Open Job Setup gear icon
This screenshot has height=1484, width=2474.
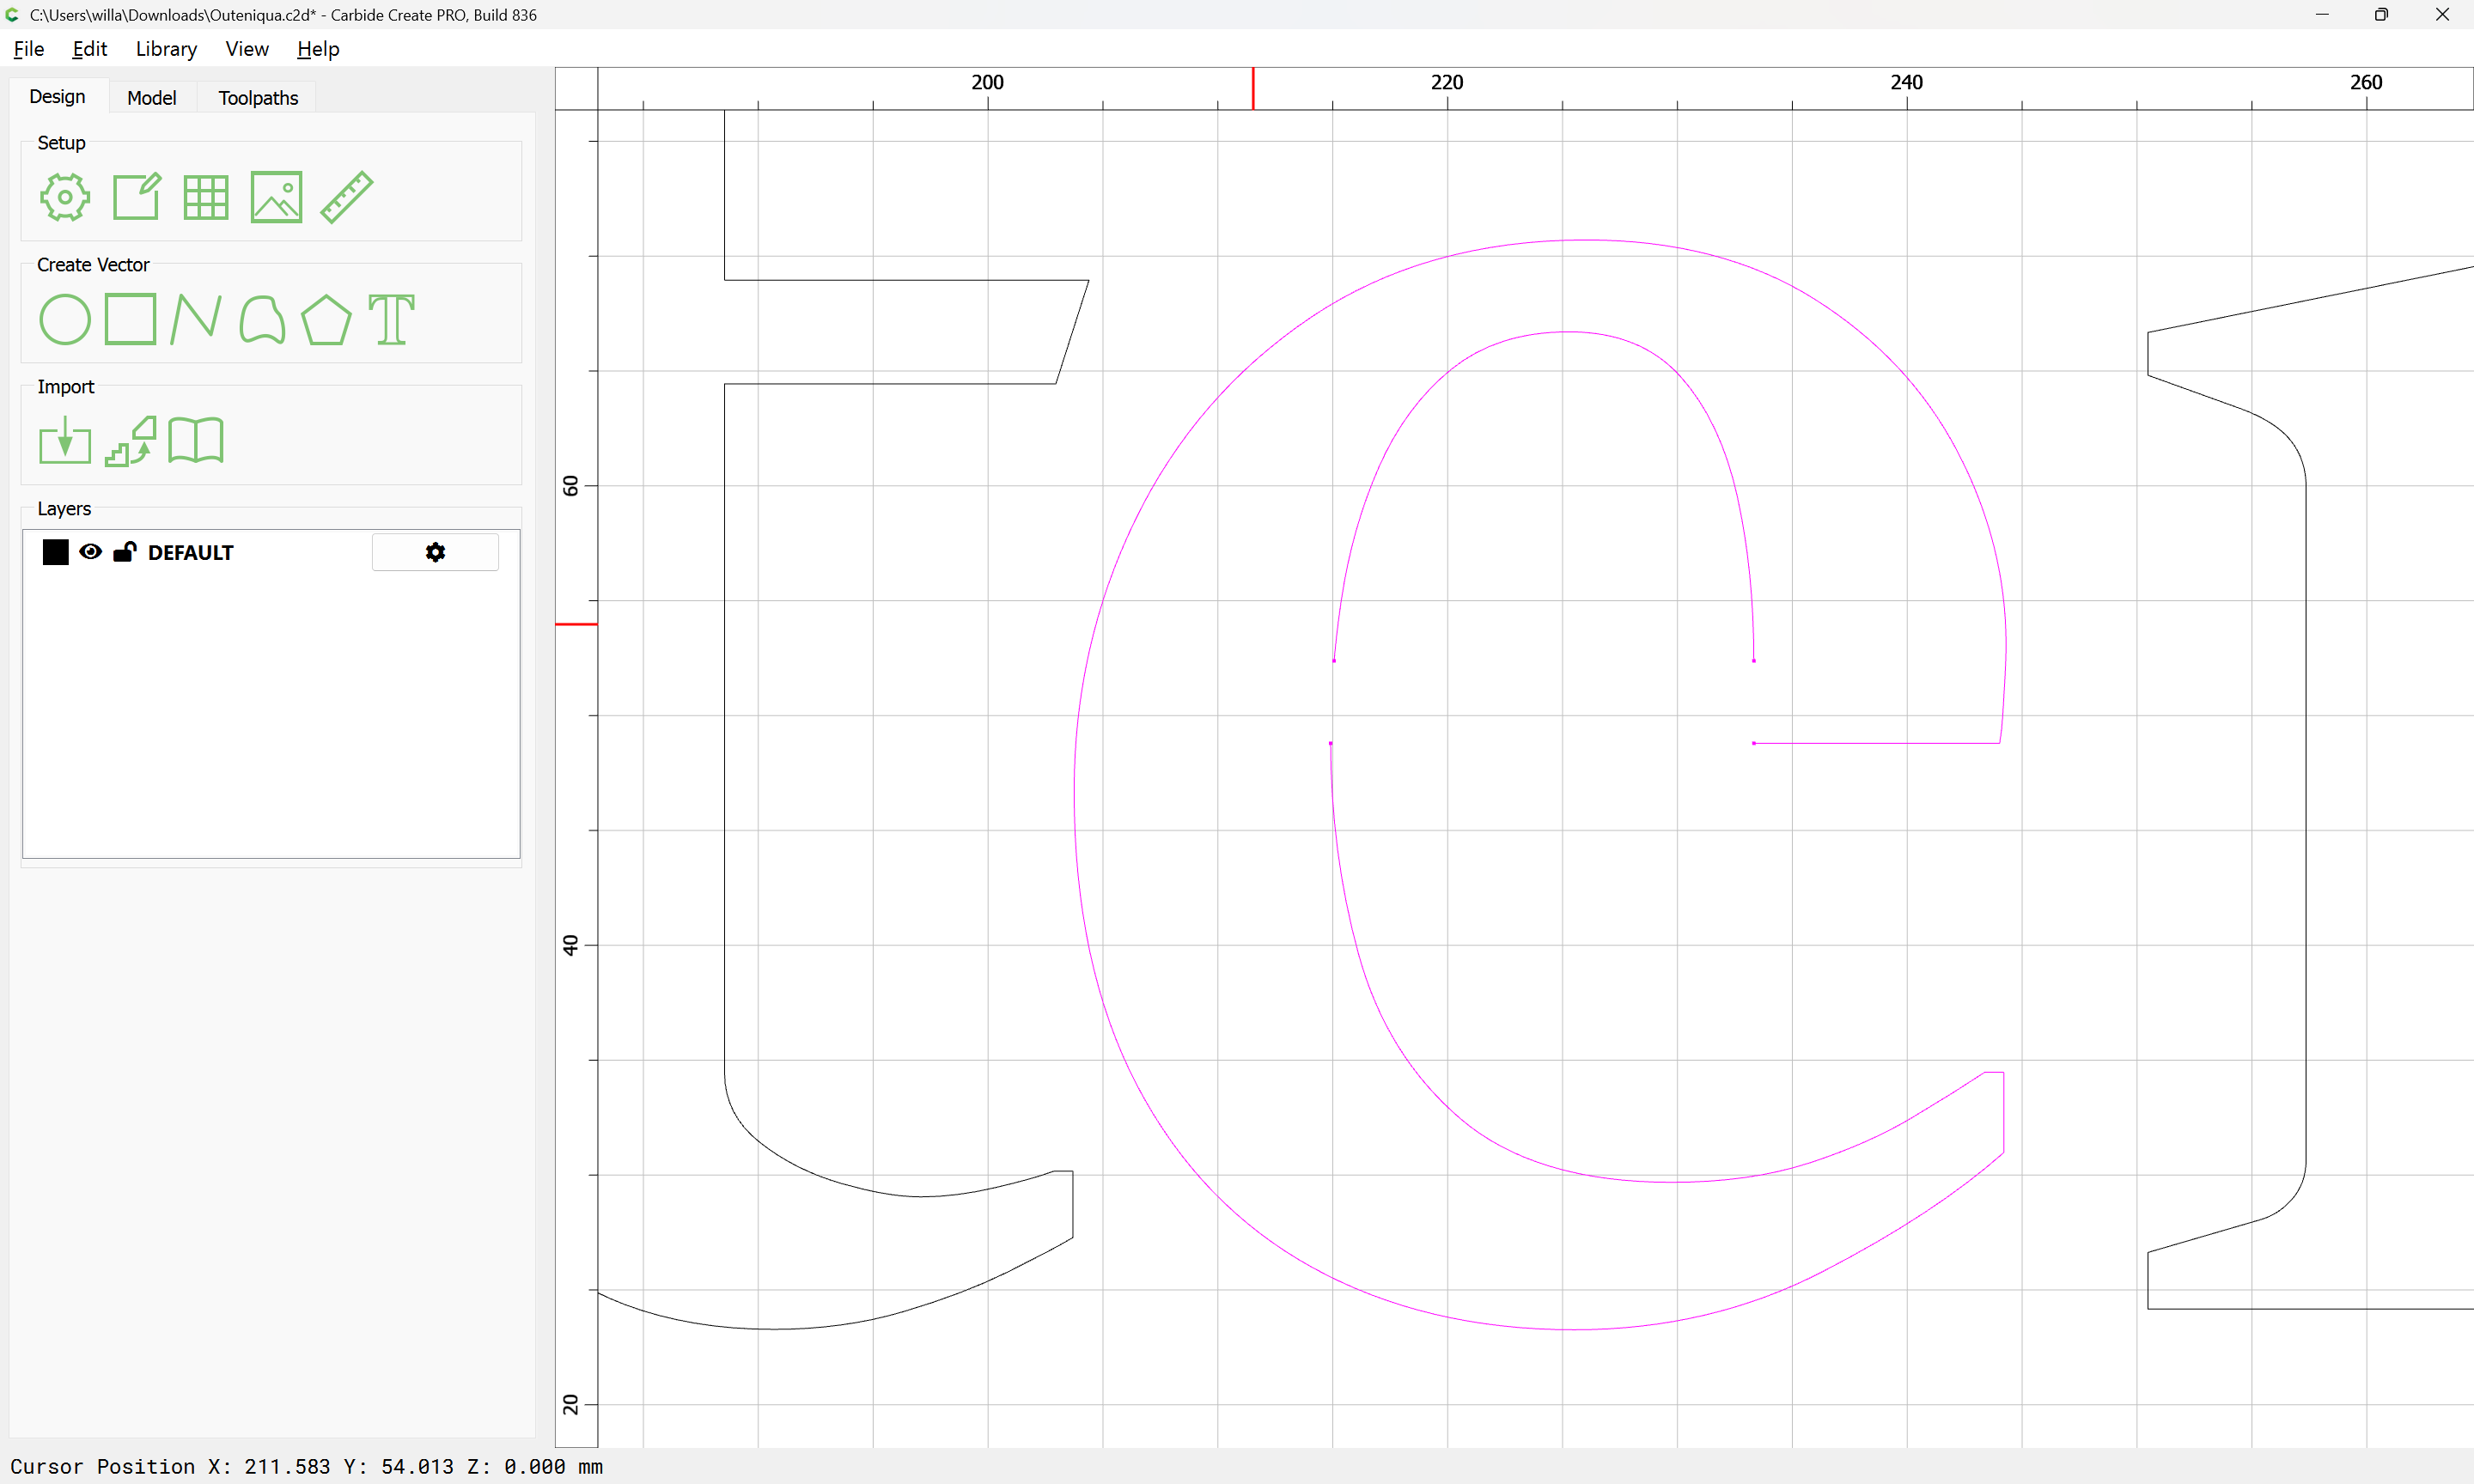65,197
